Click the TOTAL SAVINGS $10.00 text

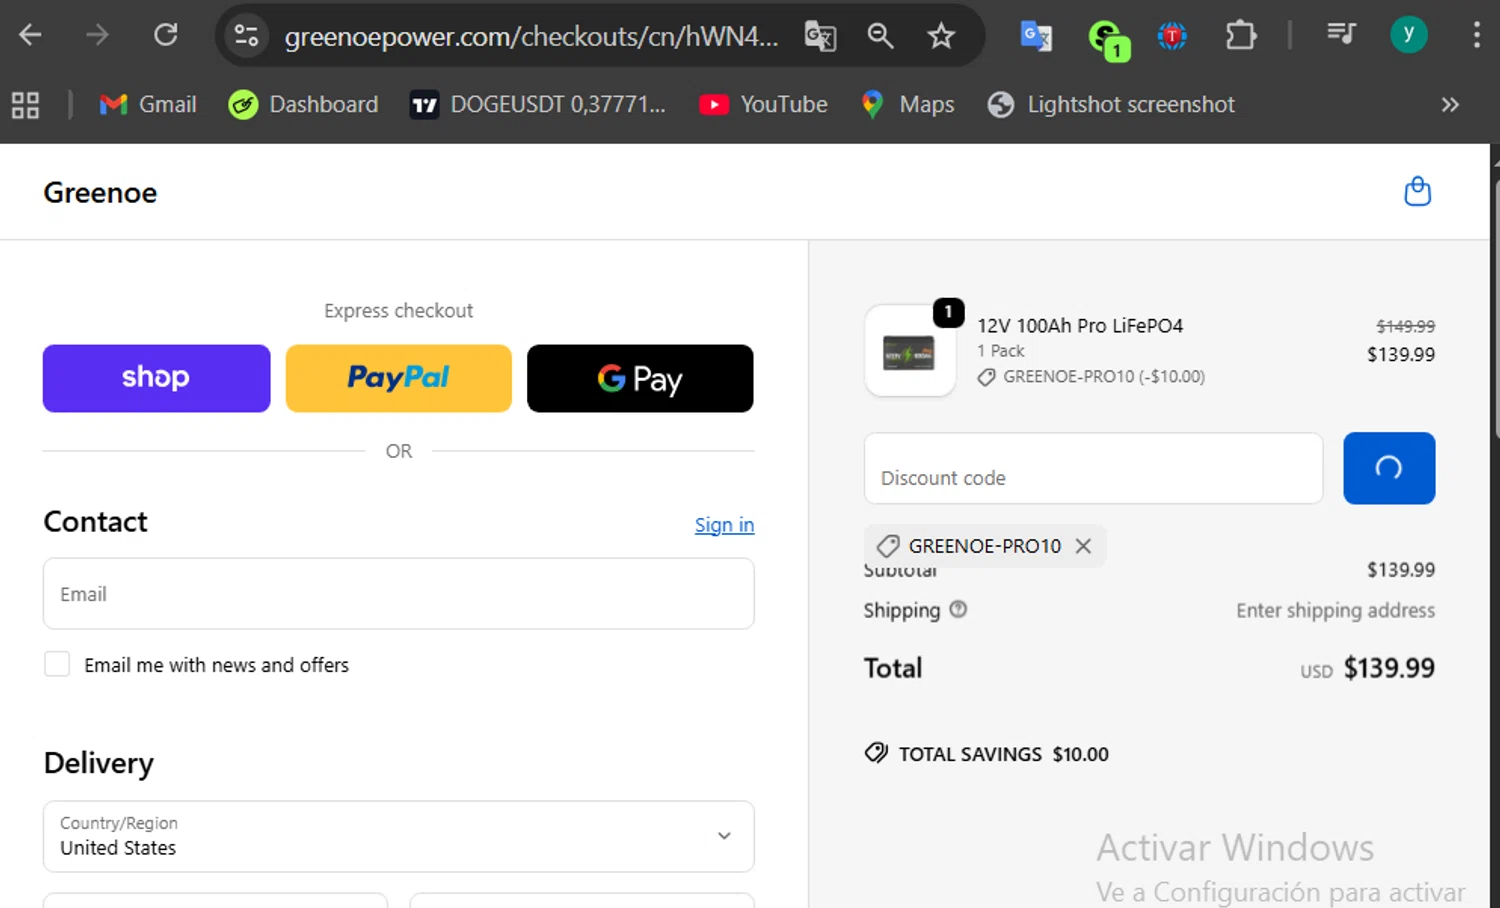(x=1003, y=754)
